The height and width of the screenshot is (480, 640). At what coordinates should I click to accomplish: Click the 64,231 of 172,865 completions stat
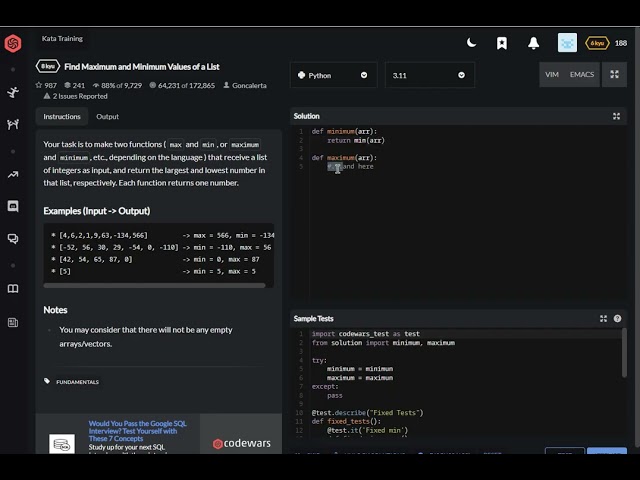[182, 85]
